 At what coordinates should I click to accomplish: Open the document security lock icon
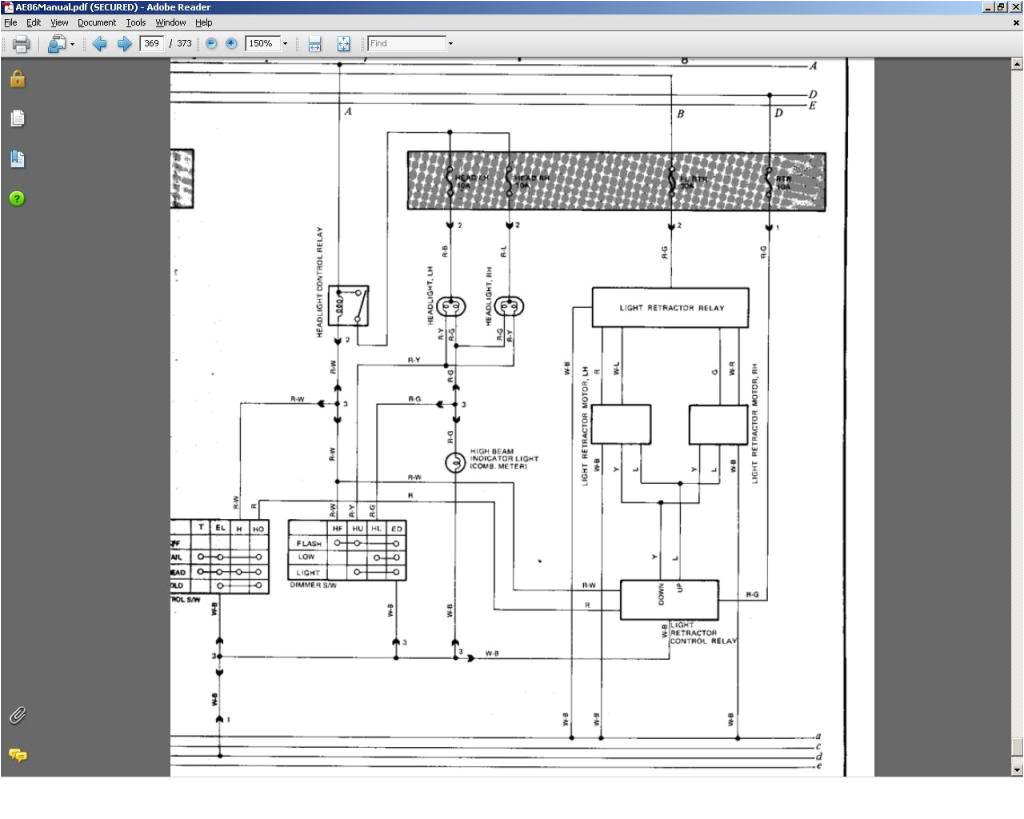(16, 80)
